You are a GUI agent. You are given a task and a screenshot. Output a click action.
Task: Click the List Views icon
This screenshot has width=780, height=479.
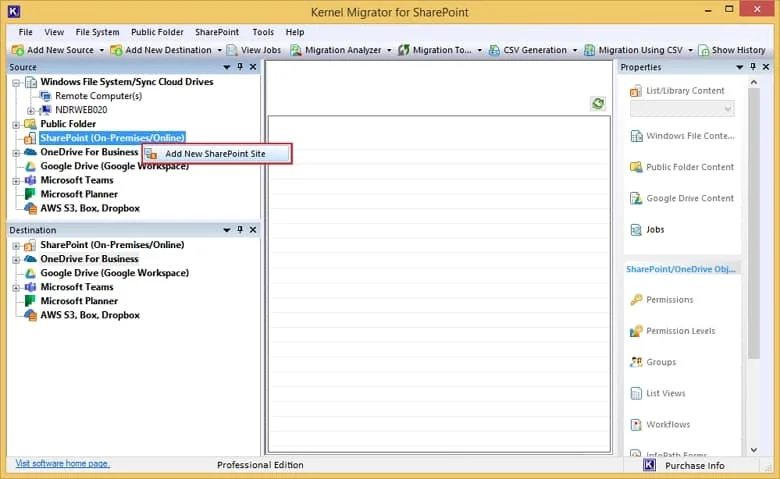pos(636,393)
